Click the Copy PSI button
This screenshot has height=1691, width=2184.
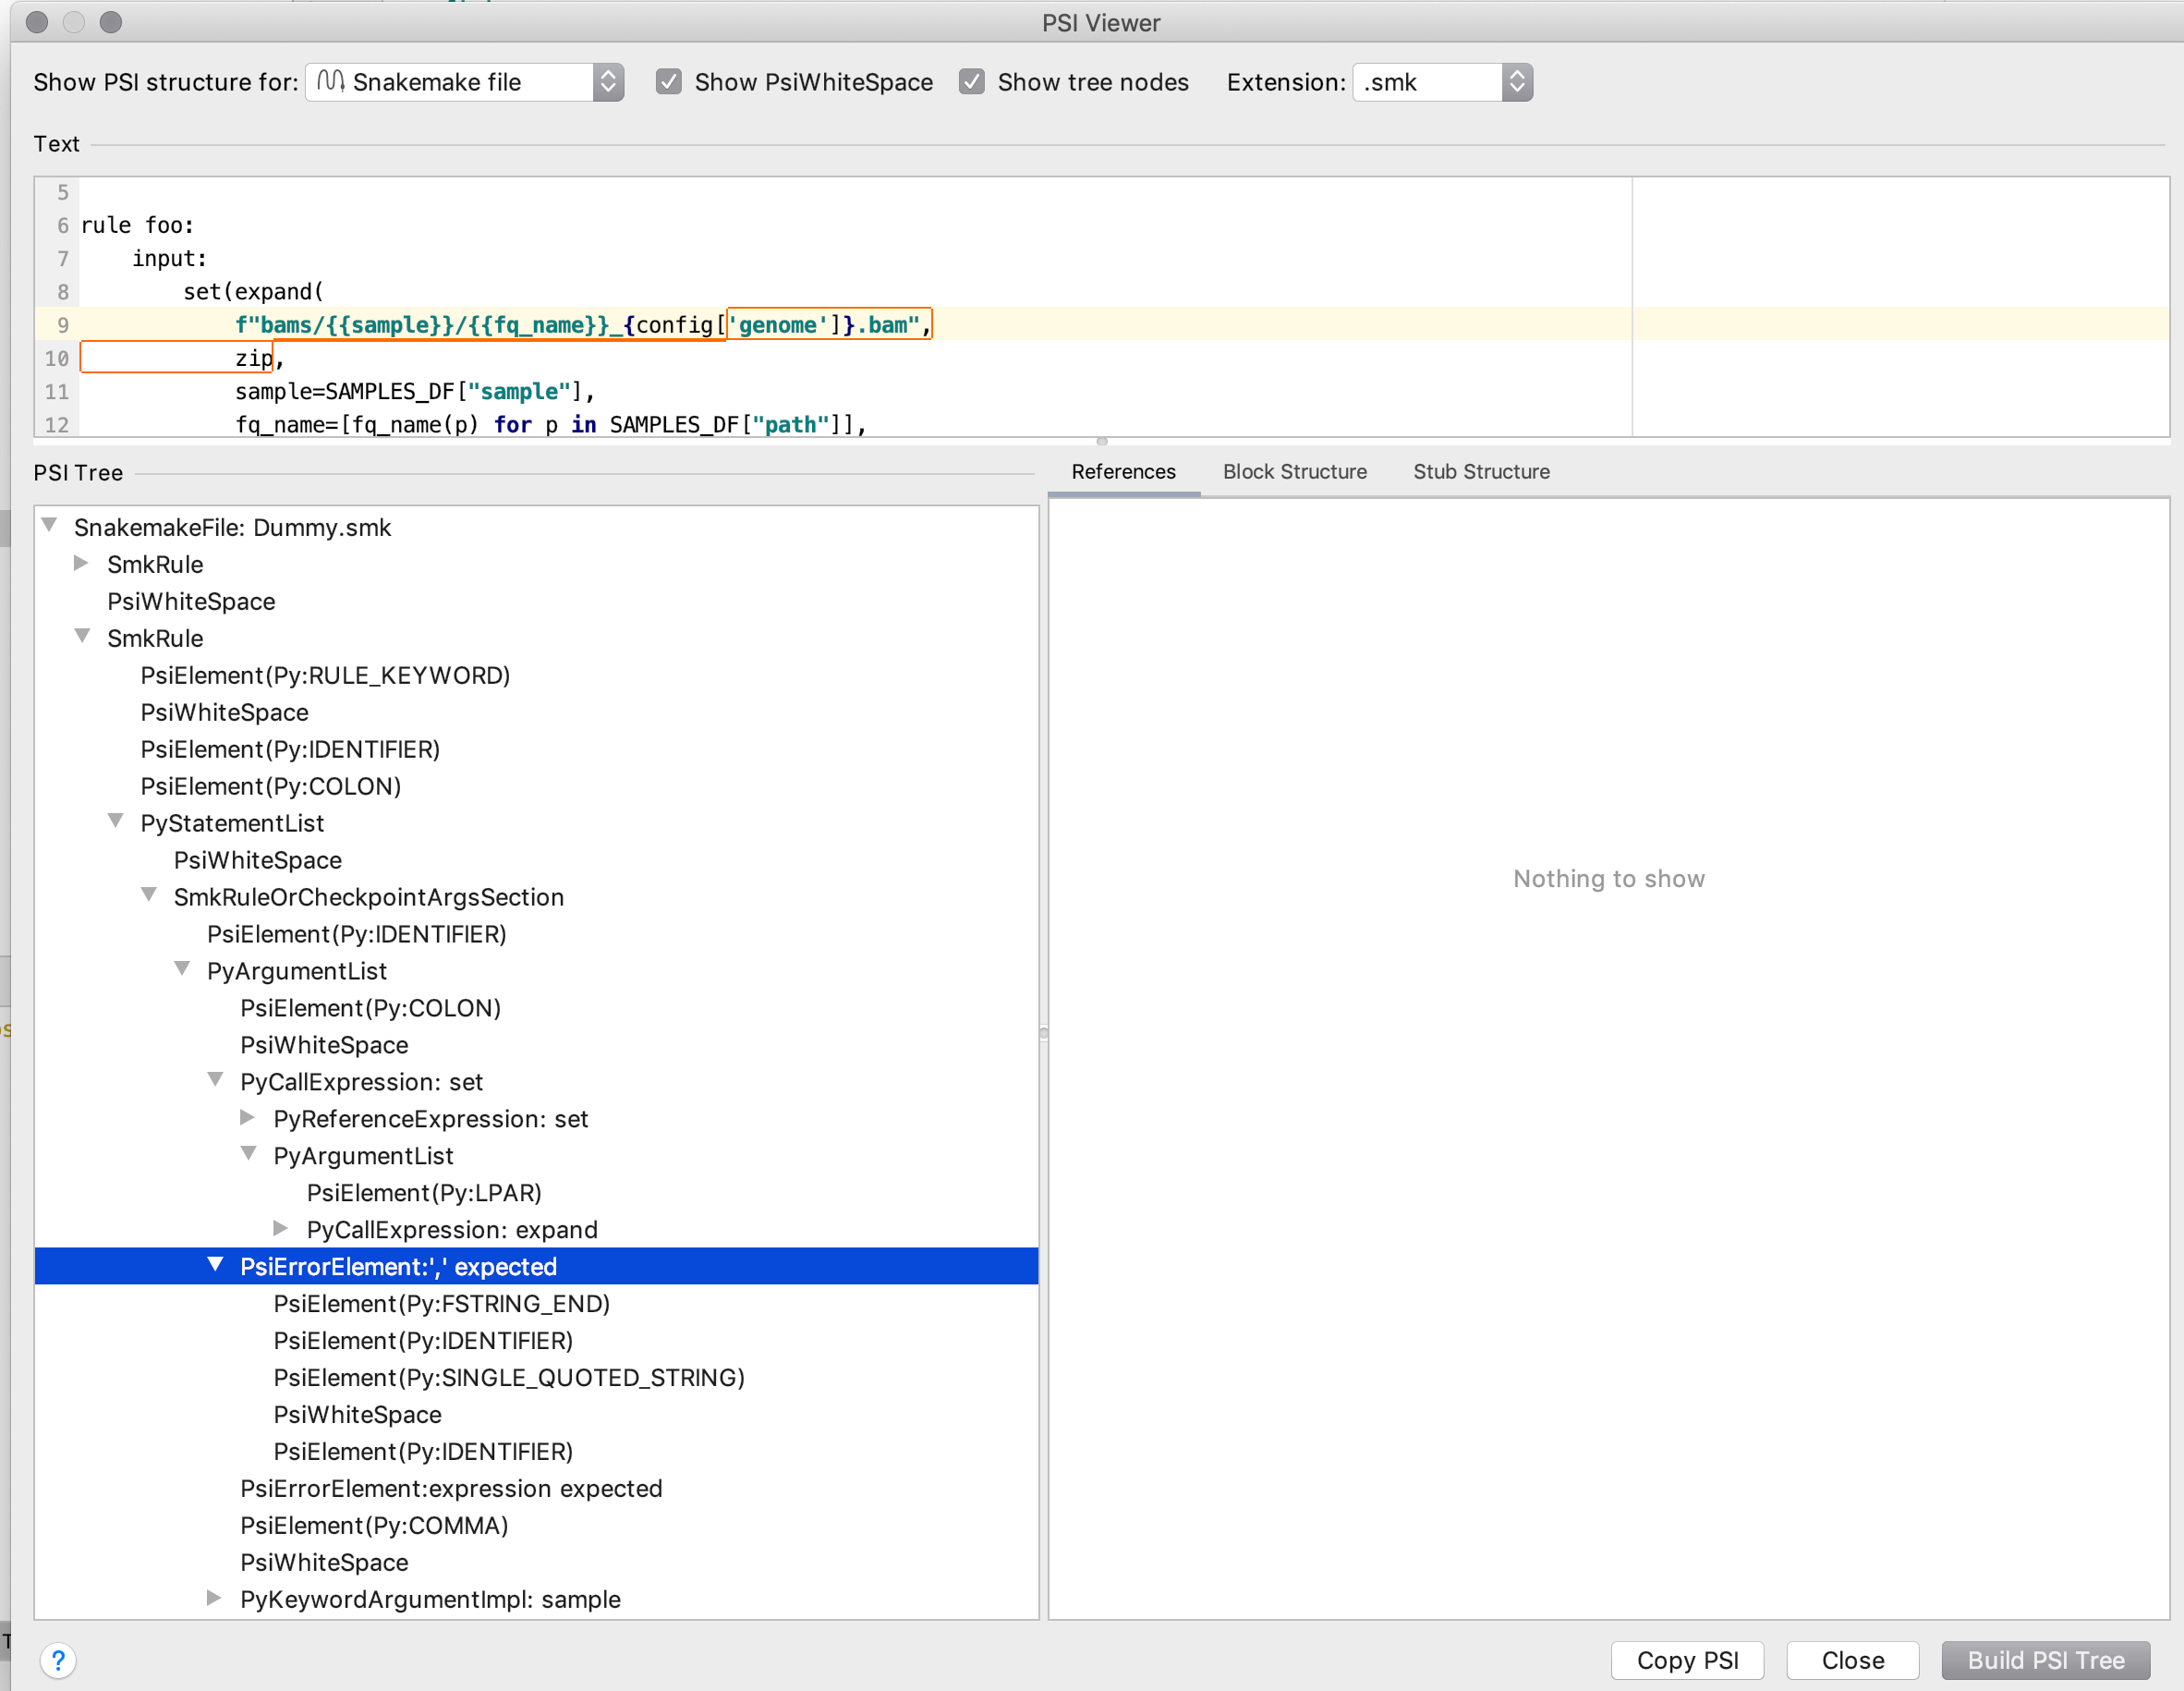click(1687, 1660)
